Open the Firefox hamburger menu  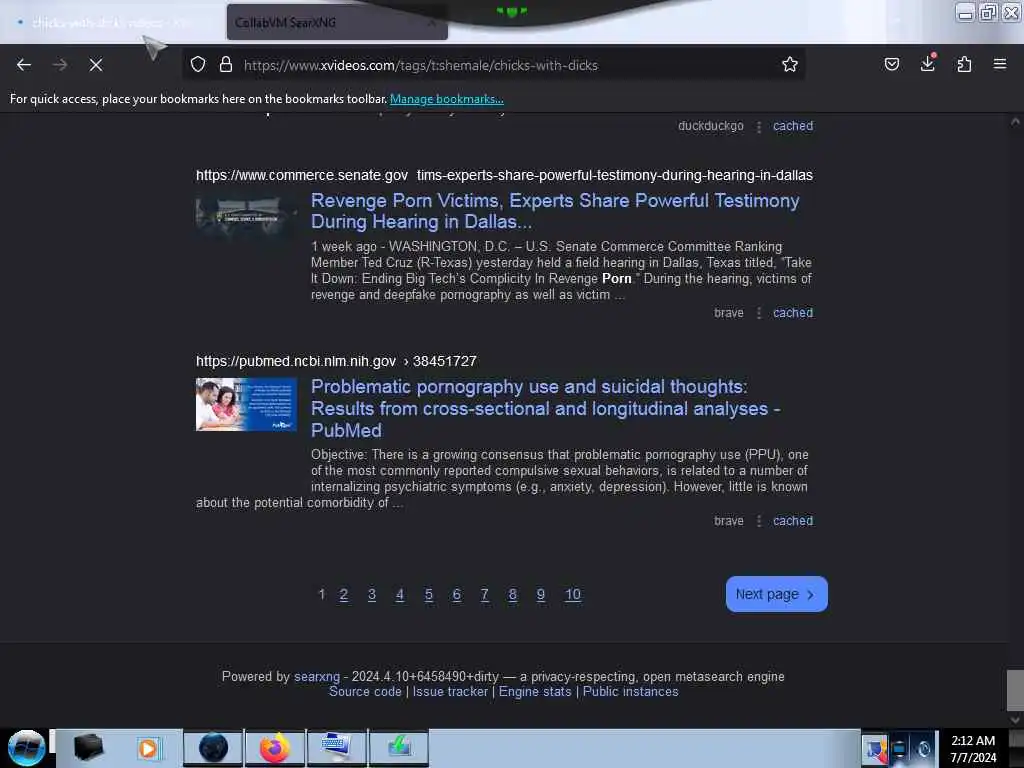click(999, 64)
